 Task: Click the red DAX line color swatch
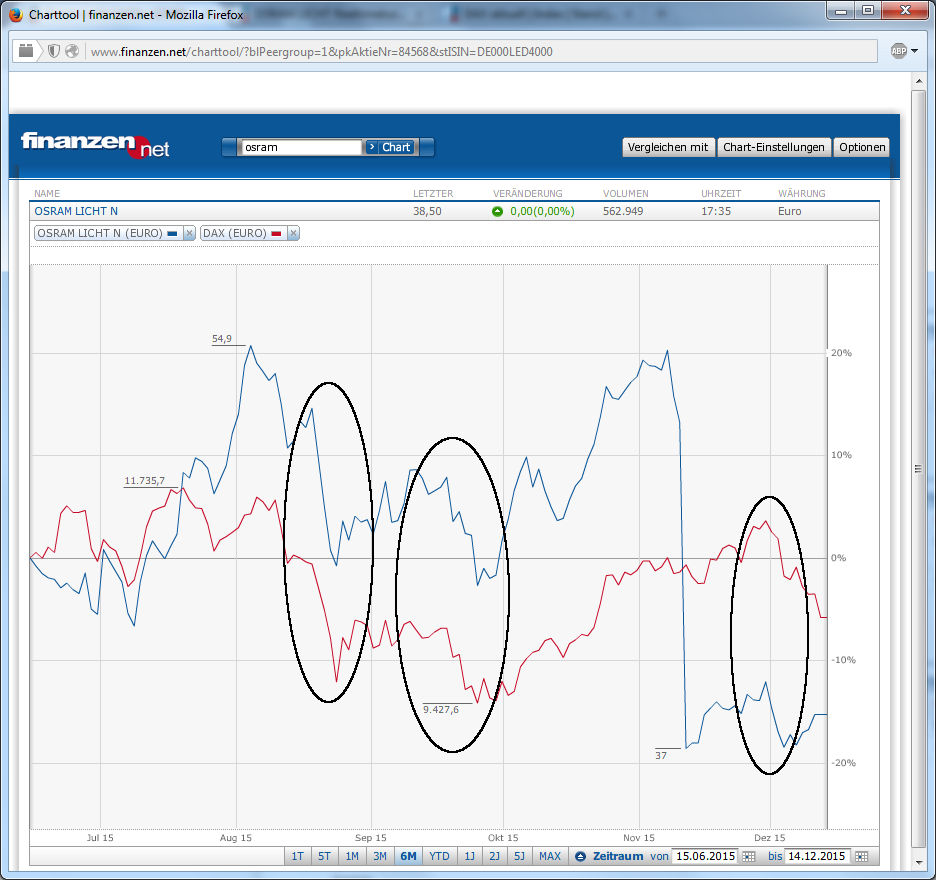point(276,234)
